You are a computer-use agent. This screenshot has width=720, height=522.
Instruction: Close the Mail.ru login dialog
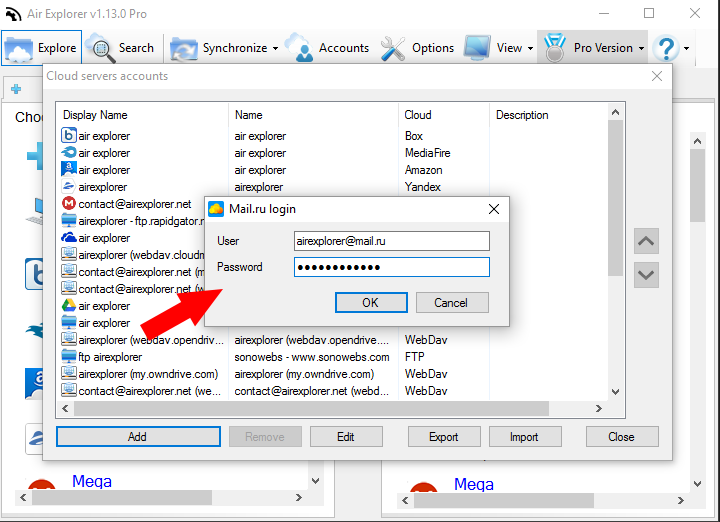click(x=494, y=209)
